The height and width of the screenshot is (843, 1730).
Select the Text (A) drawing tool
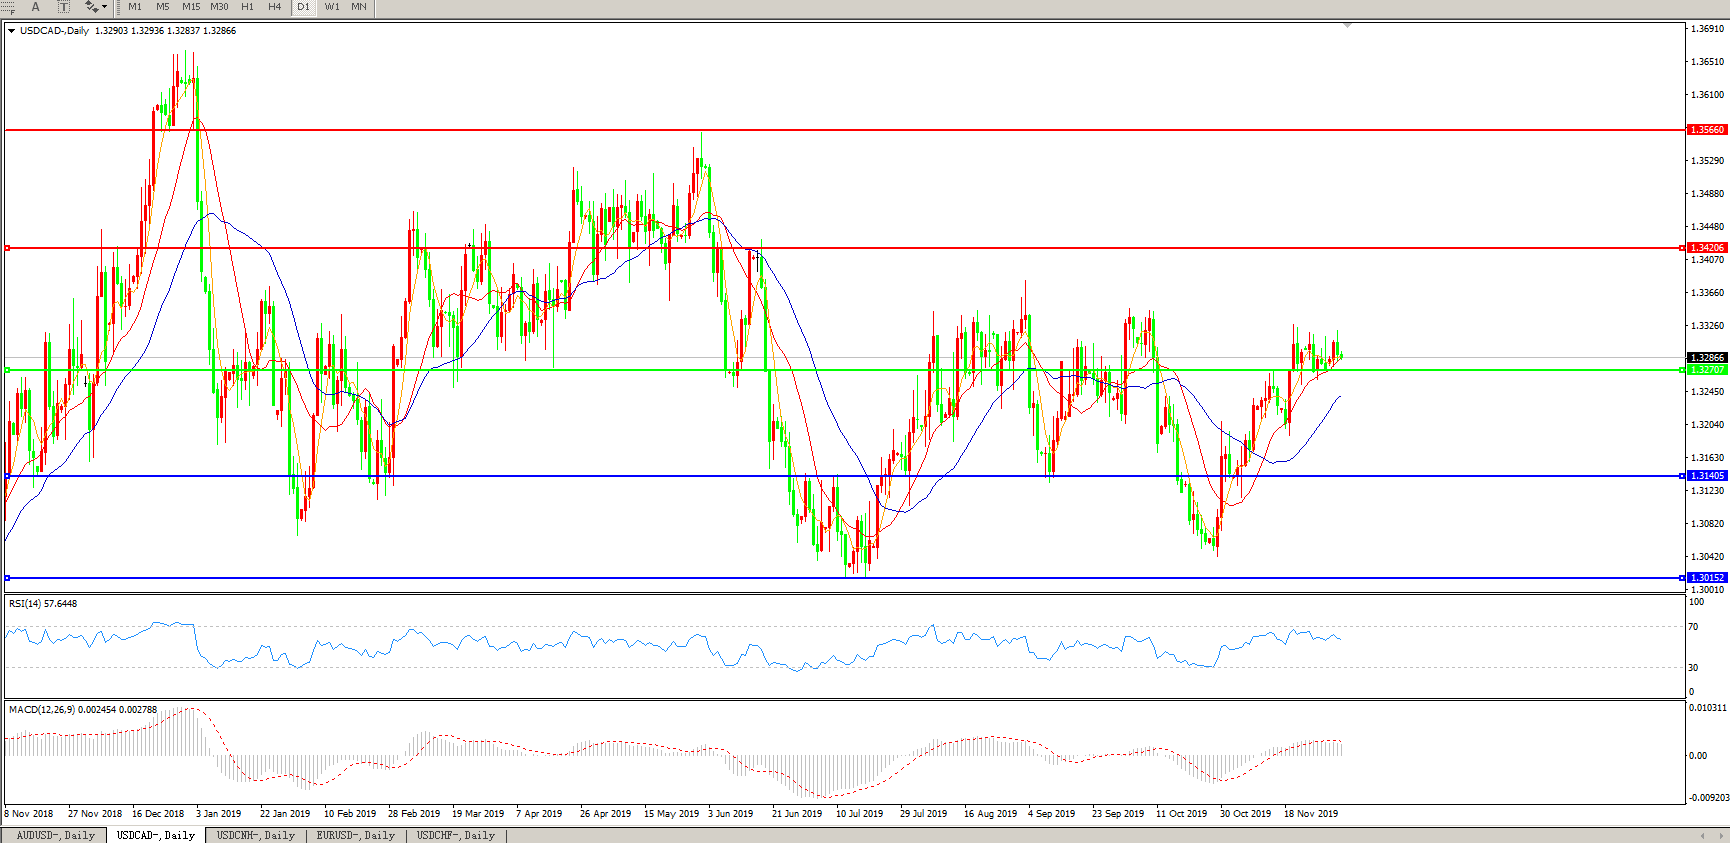(x=36, y=7)
